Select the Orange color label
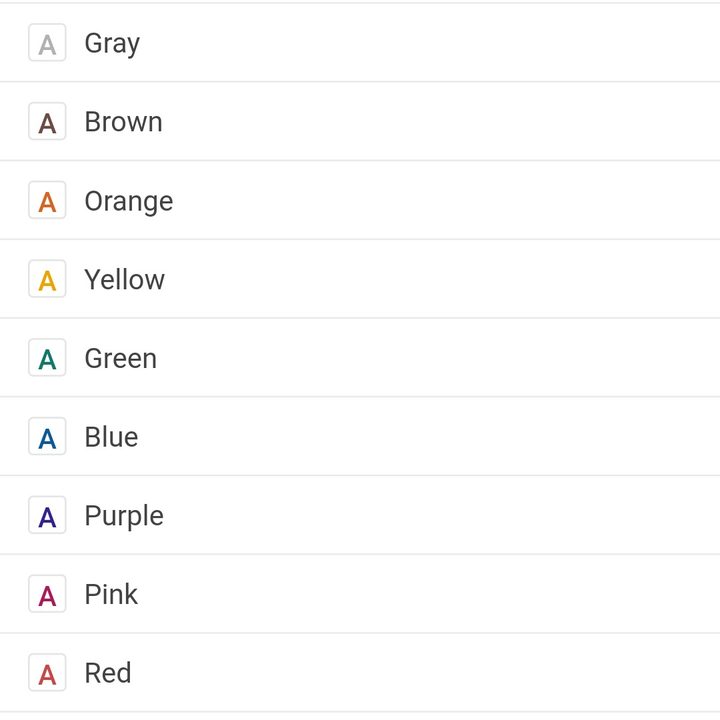 (129, 202)
